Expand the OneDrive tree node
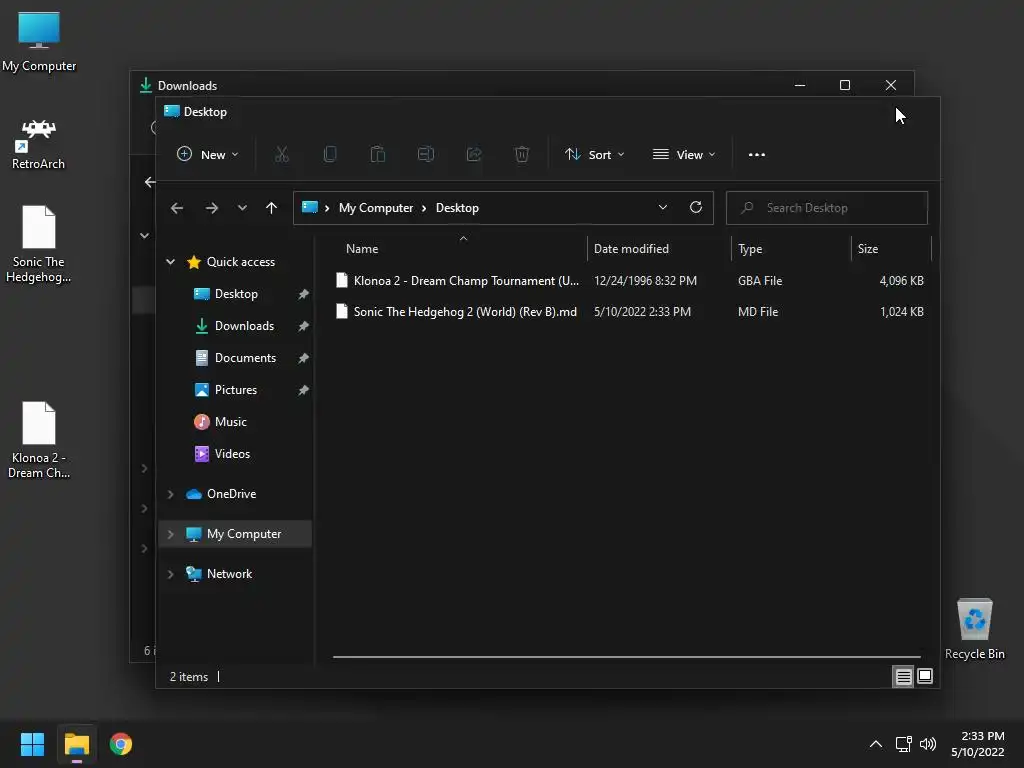This screenshot has height=768, width=1024. pos(170,494)
